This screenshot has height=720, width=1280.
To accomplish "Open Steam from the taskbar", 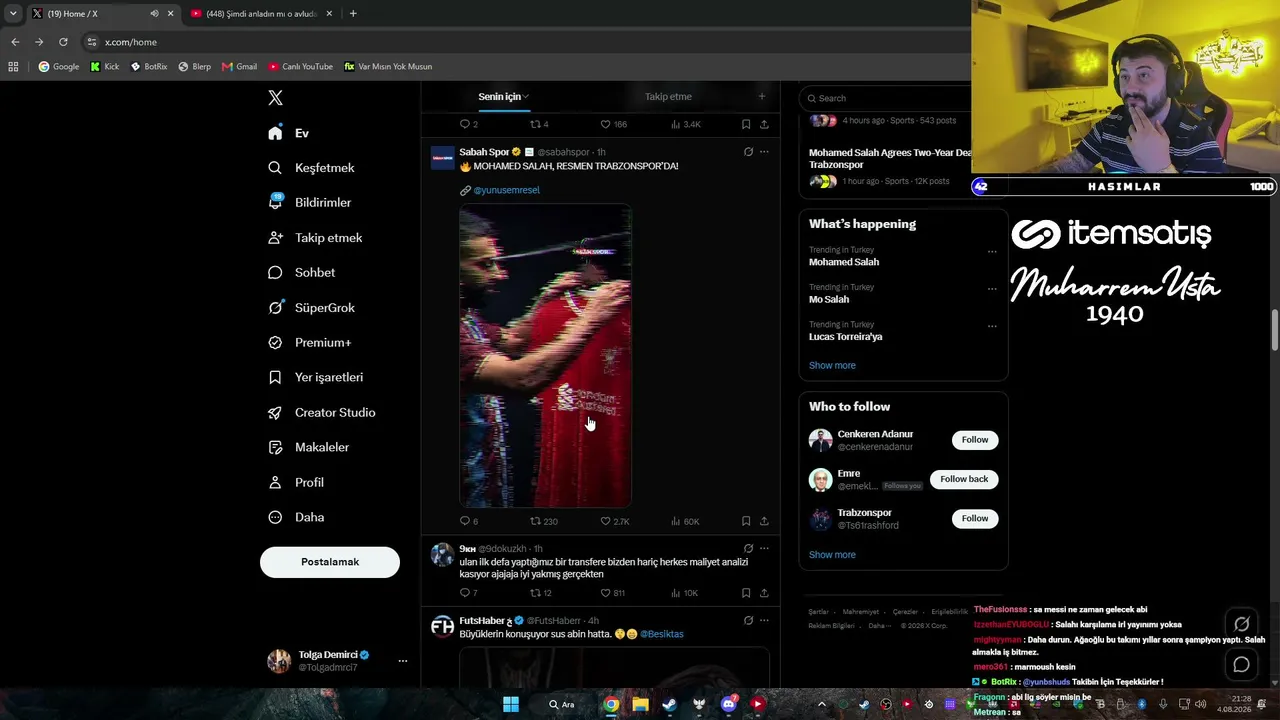I will pos(669,704).
